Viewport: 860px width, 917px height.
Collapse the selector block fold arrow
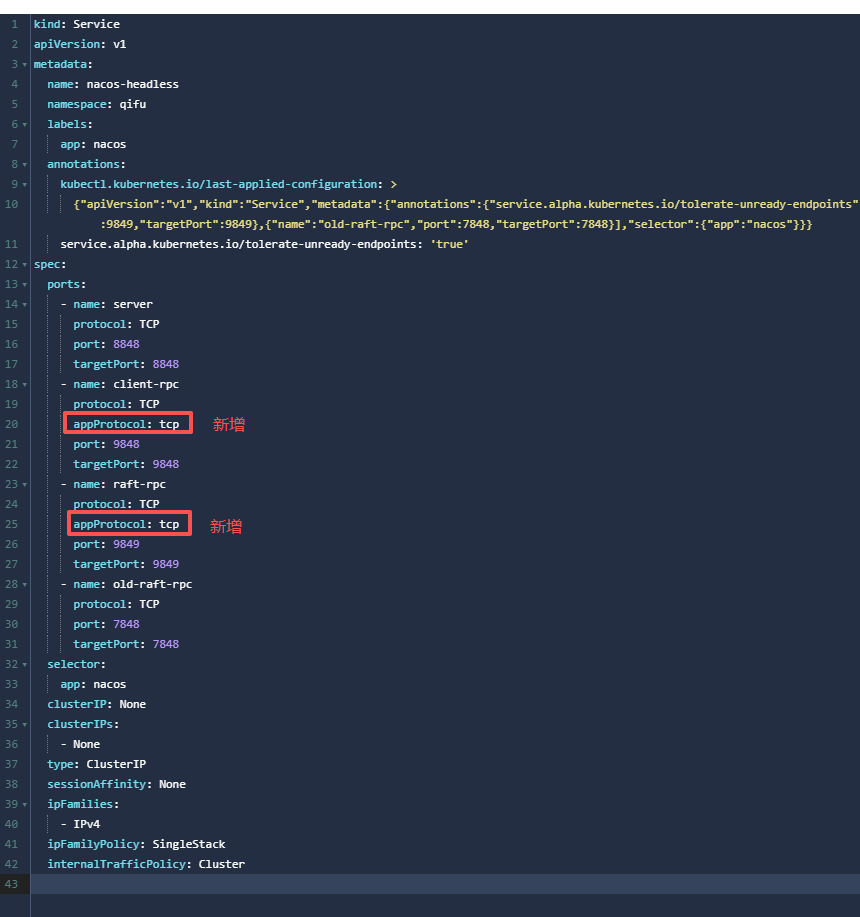pos(25,664)
